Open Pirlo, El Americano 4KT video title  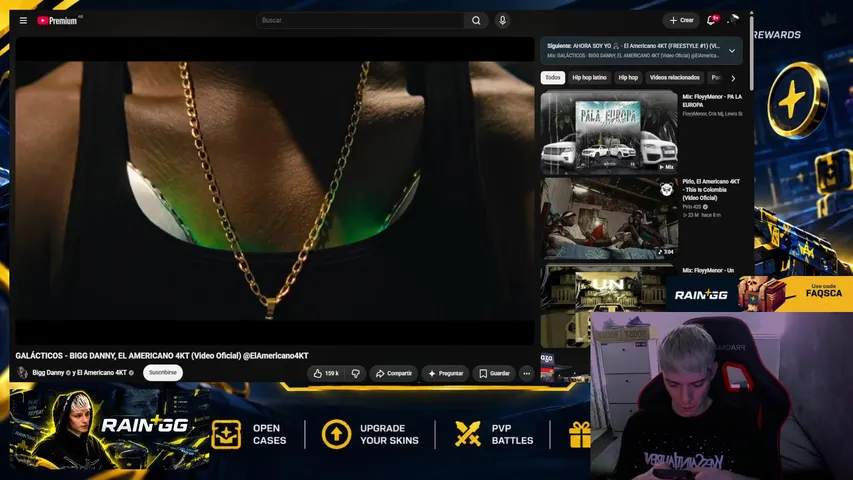click(x=711, y=189)
